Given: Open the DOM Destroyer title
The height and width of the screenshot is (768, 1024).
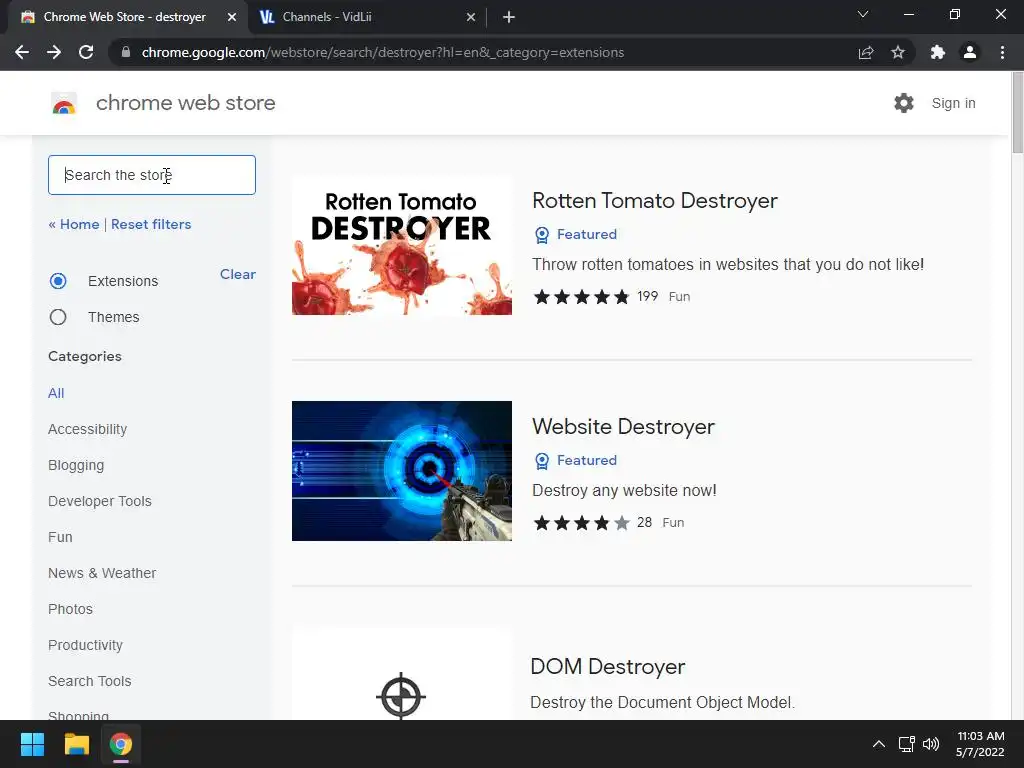Looking at the screenshot, I should coord(608,666).
